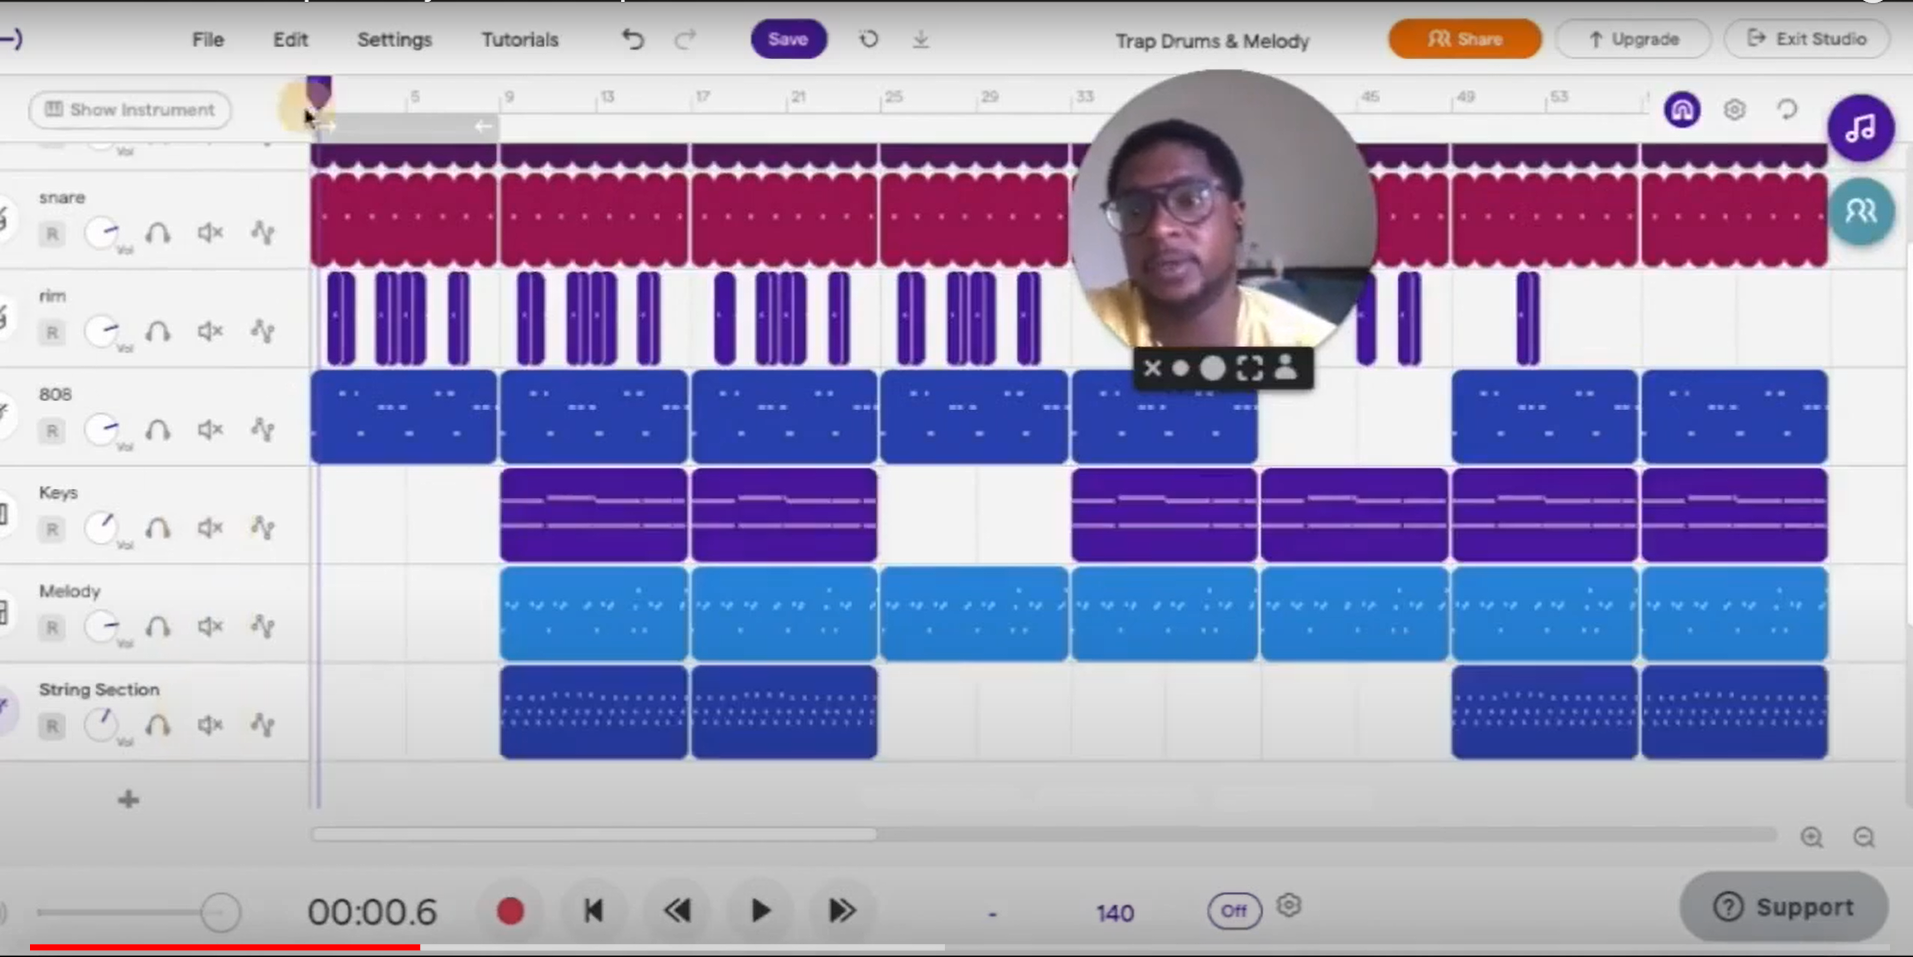The height and width of the screenshot is (957, 1913).
Task: Solo the snare track with headphones icon
Action: 158,232
